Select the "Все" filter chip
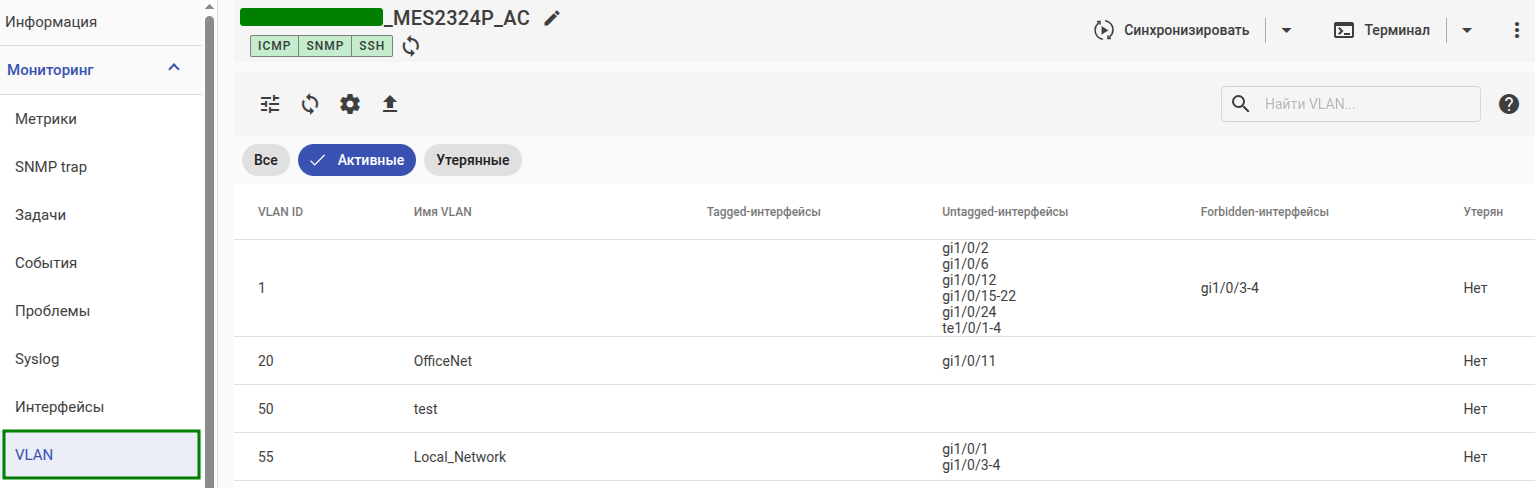Viewport: 1535px width, 488px height. (x=265, y=160)
